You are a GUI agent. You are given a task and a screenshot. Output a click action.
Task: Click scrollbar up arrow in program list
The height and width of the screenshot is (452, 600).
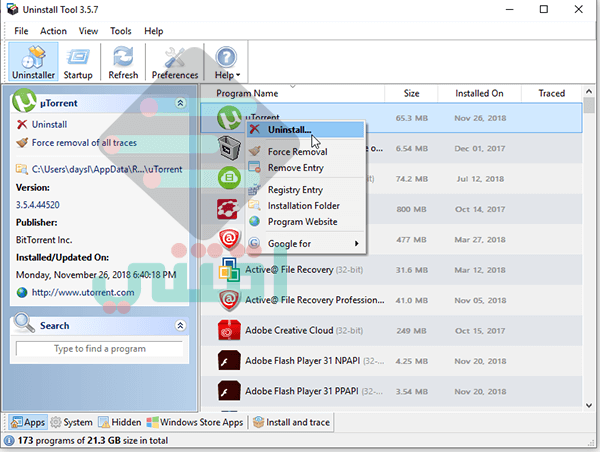589,91
